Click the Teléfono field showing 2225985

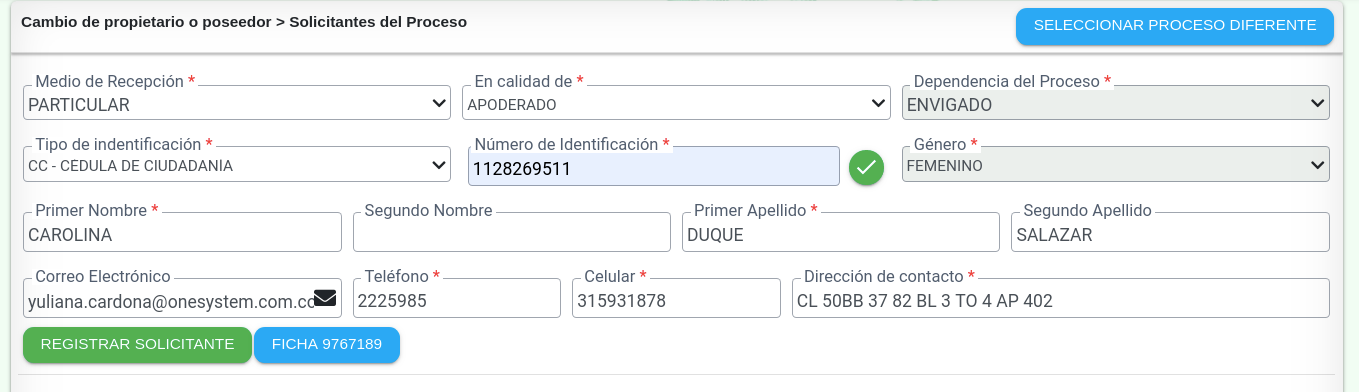click(x=457, y=298)
